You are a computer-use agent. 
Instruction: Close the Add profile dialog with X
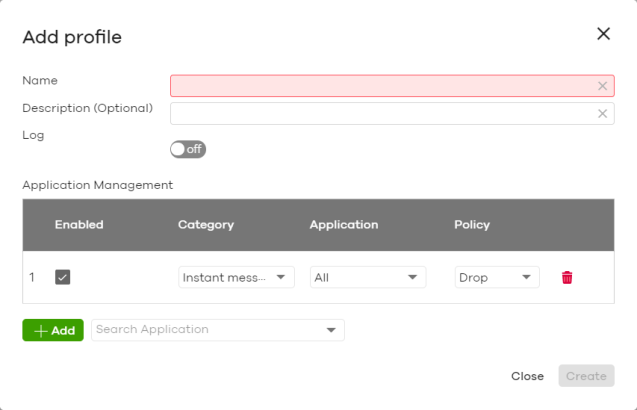603,34
